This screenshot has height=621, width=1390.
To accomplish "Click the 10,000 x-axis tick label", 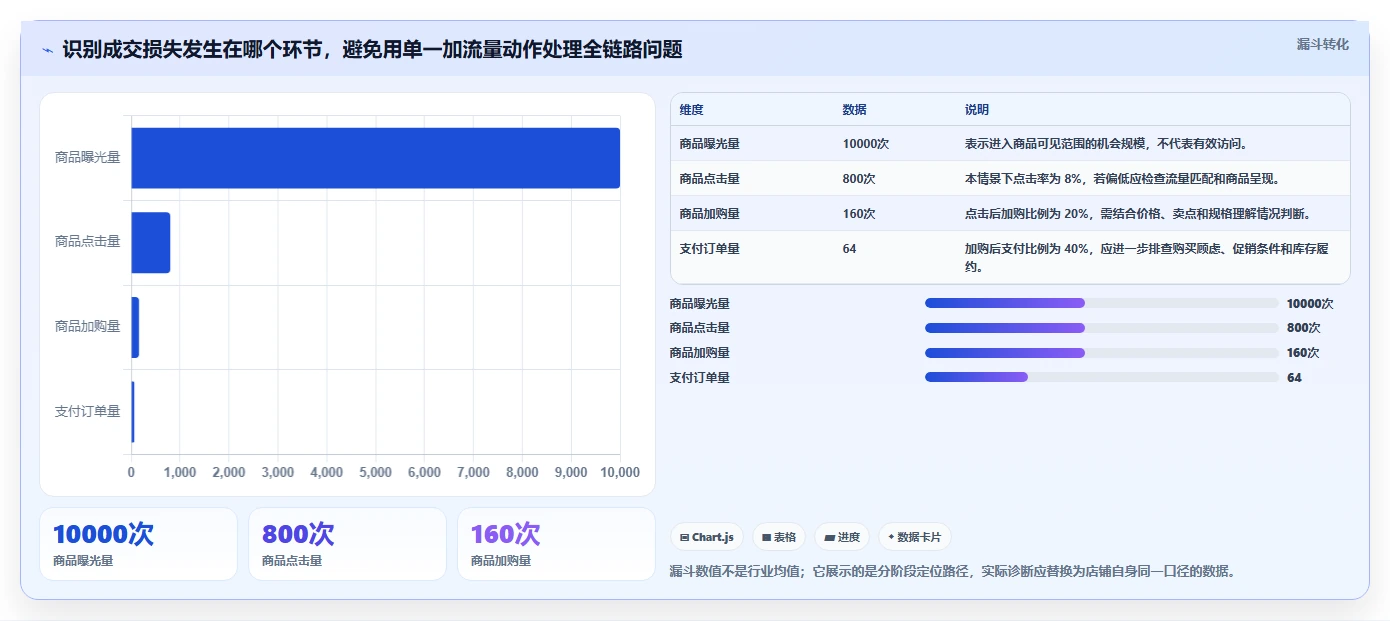I will point(618,472).
